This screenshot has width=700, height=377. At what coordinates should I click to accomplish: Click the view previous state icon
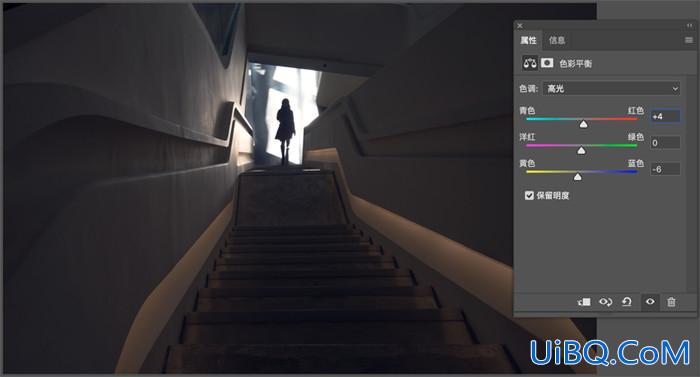[605, 302]
